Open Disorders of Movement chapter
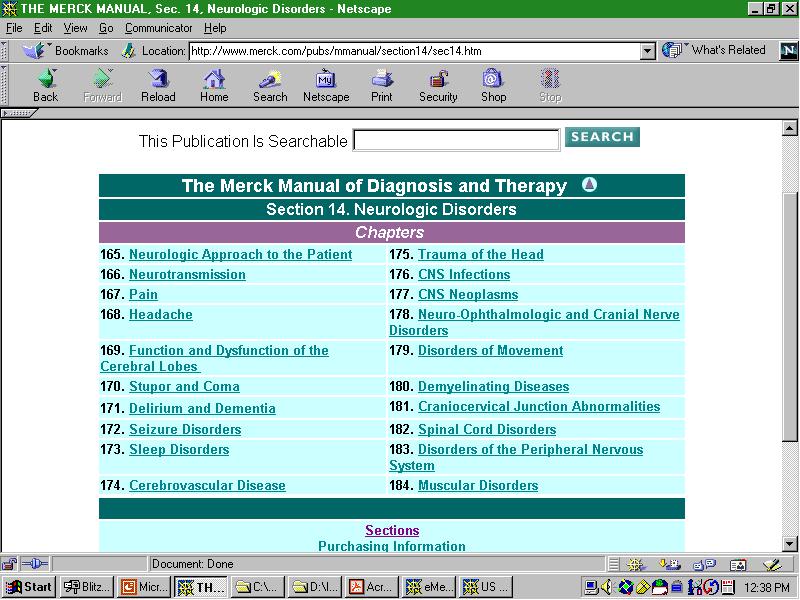The height and width of the screenshot is (600, 800). [490, 350]
